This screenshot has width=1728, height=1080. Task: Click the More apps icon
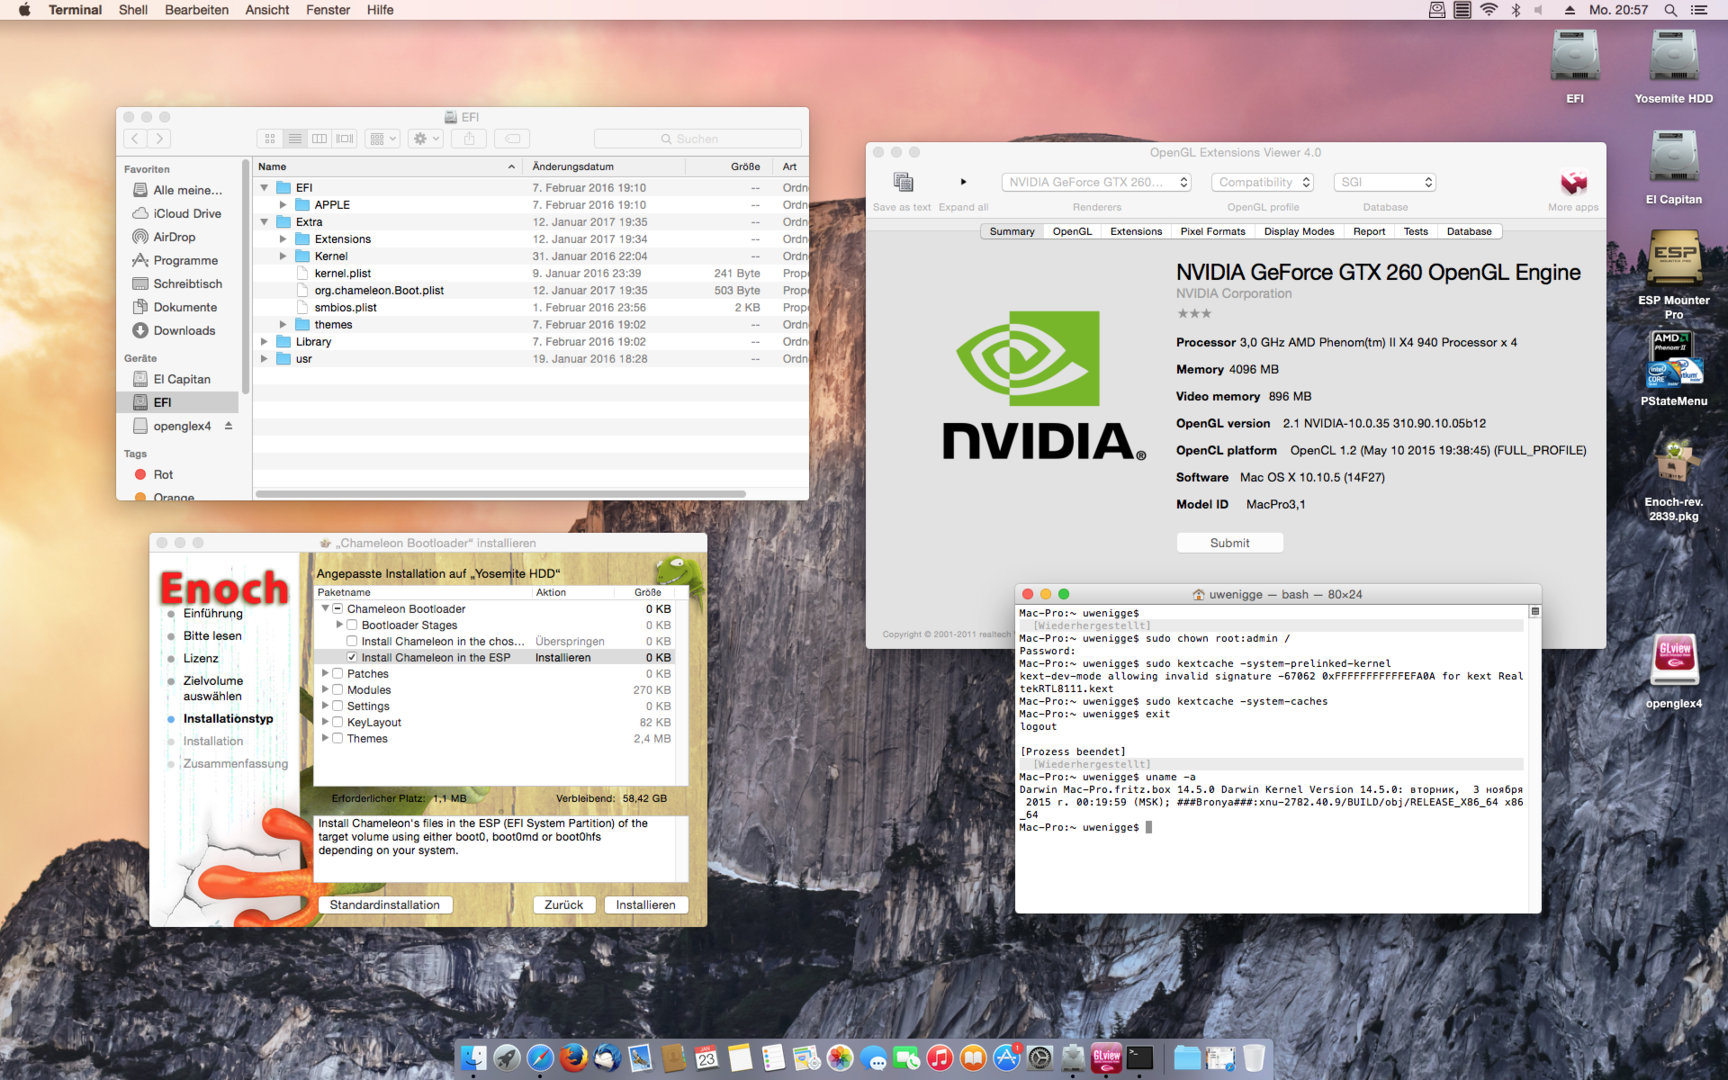click(1573, 183)
